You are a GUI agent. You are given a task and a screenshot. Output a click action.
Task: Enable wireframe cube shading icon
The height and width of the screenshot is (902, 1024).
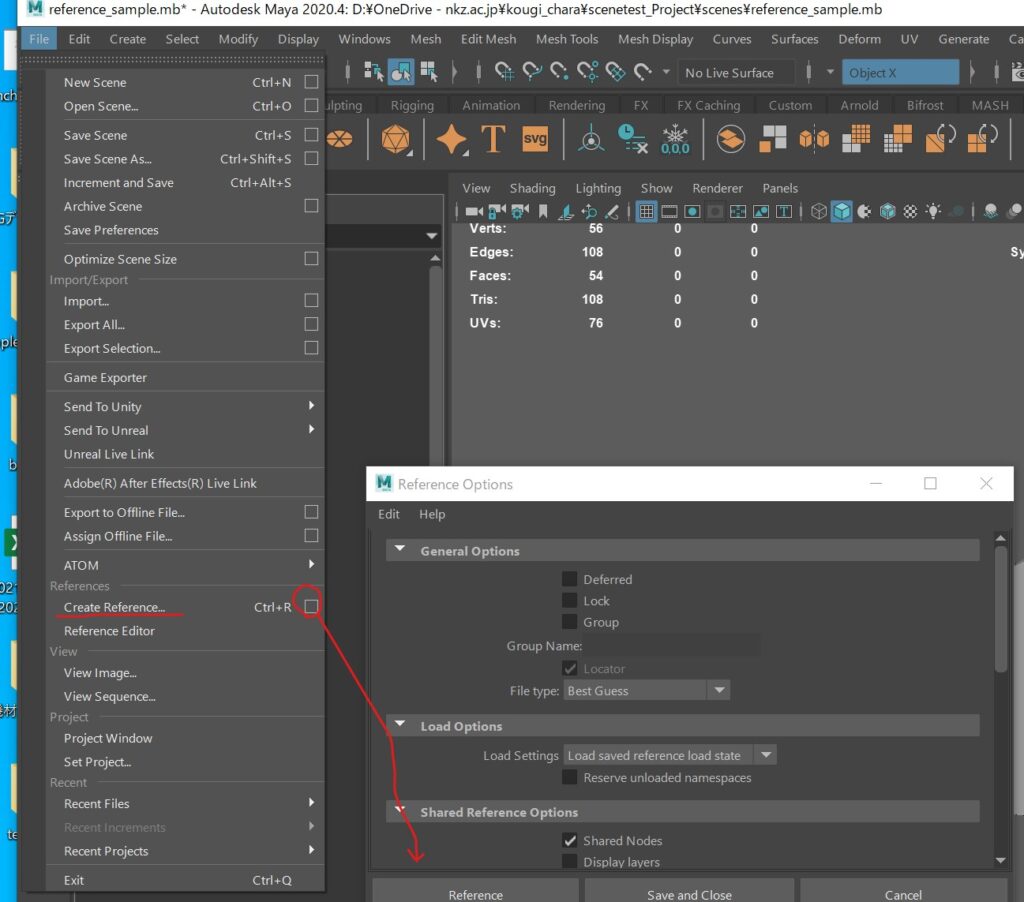pos(818,211)
